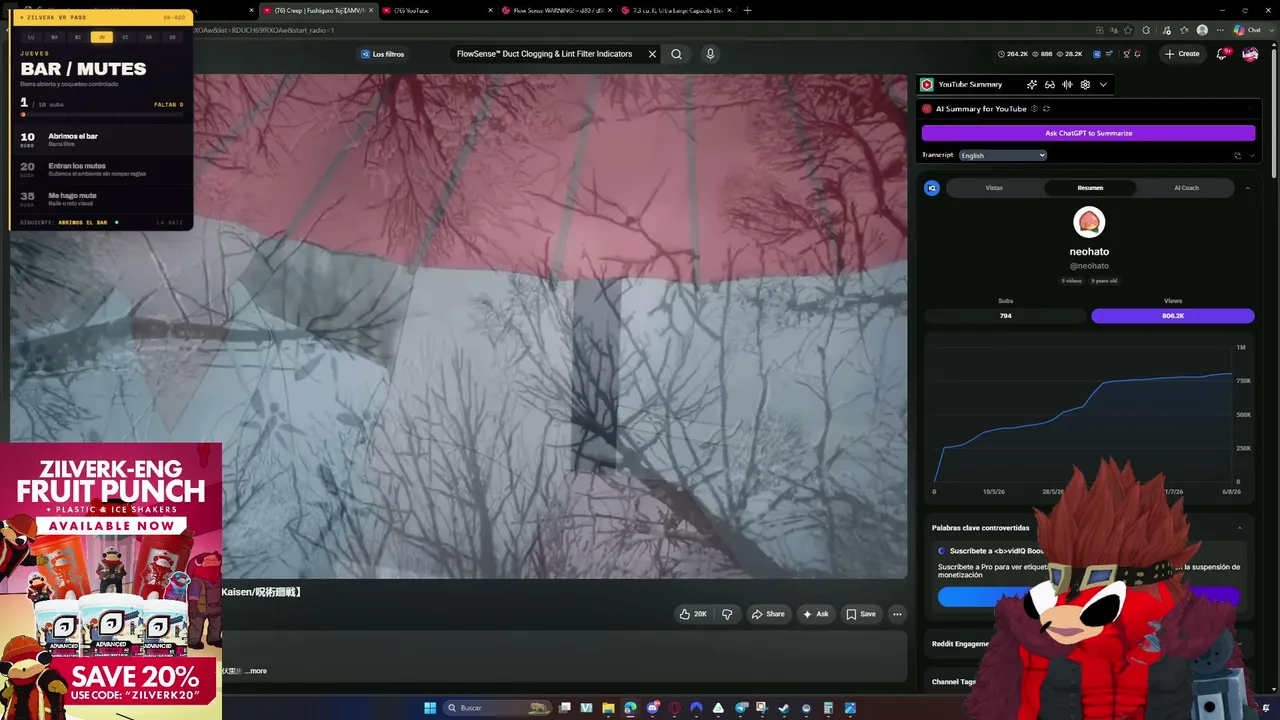Viewport: 1280px width, 720px height.
Task: Switch to the Vistas tab
Action: click(x=994, y=188)
